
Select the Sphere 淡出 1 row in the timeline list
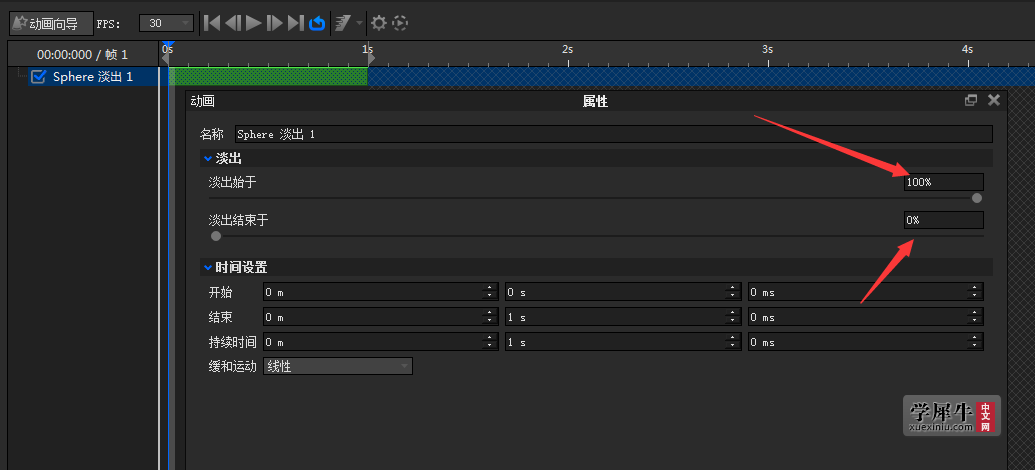(x=92, y=77)
